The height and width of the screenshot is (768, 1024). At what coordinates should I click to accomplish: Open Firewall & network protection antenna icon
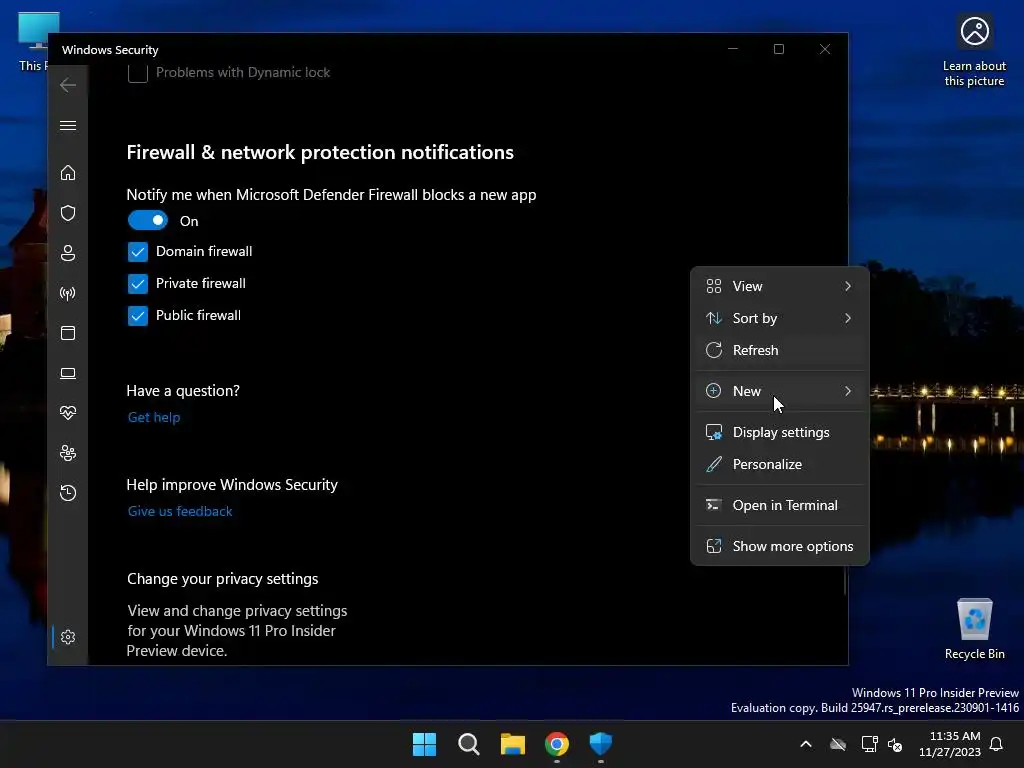[68, 293]
